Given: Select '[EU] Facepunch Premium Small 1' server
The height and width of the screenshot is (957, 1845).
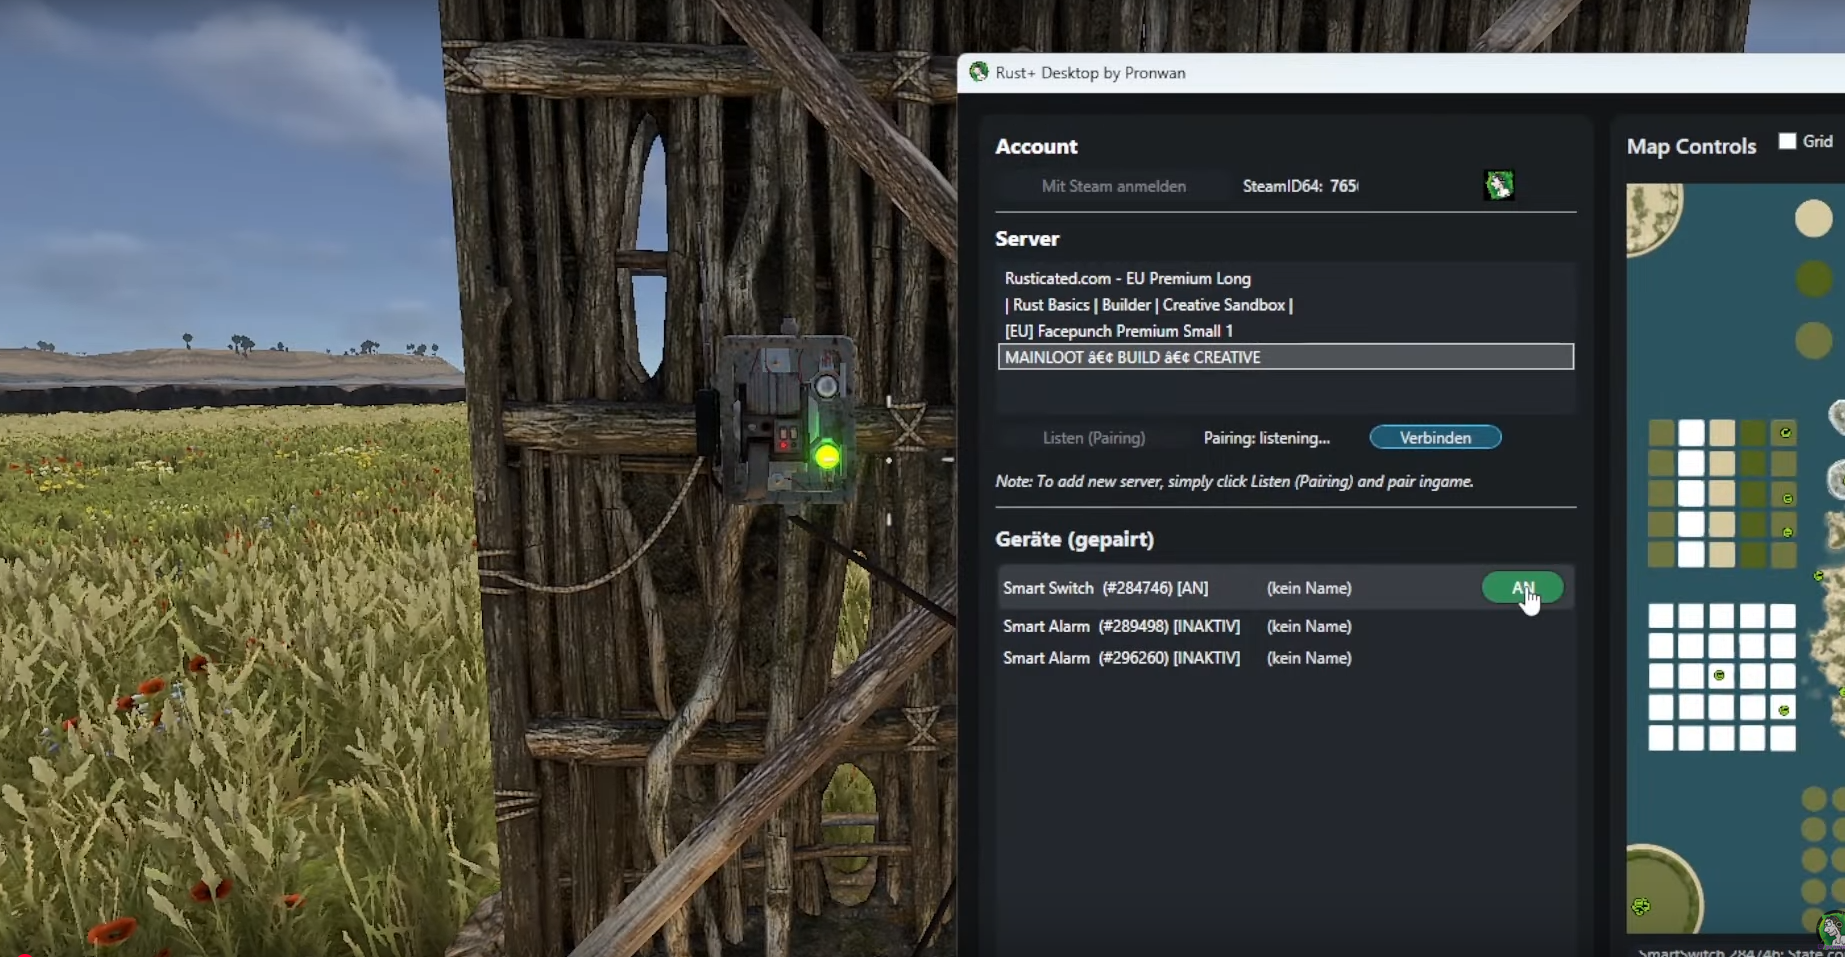Looking at the screenshot, I should (1285, 331).
